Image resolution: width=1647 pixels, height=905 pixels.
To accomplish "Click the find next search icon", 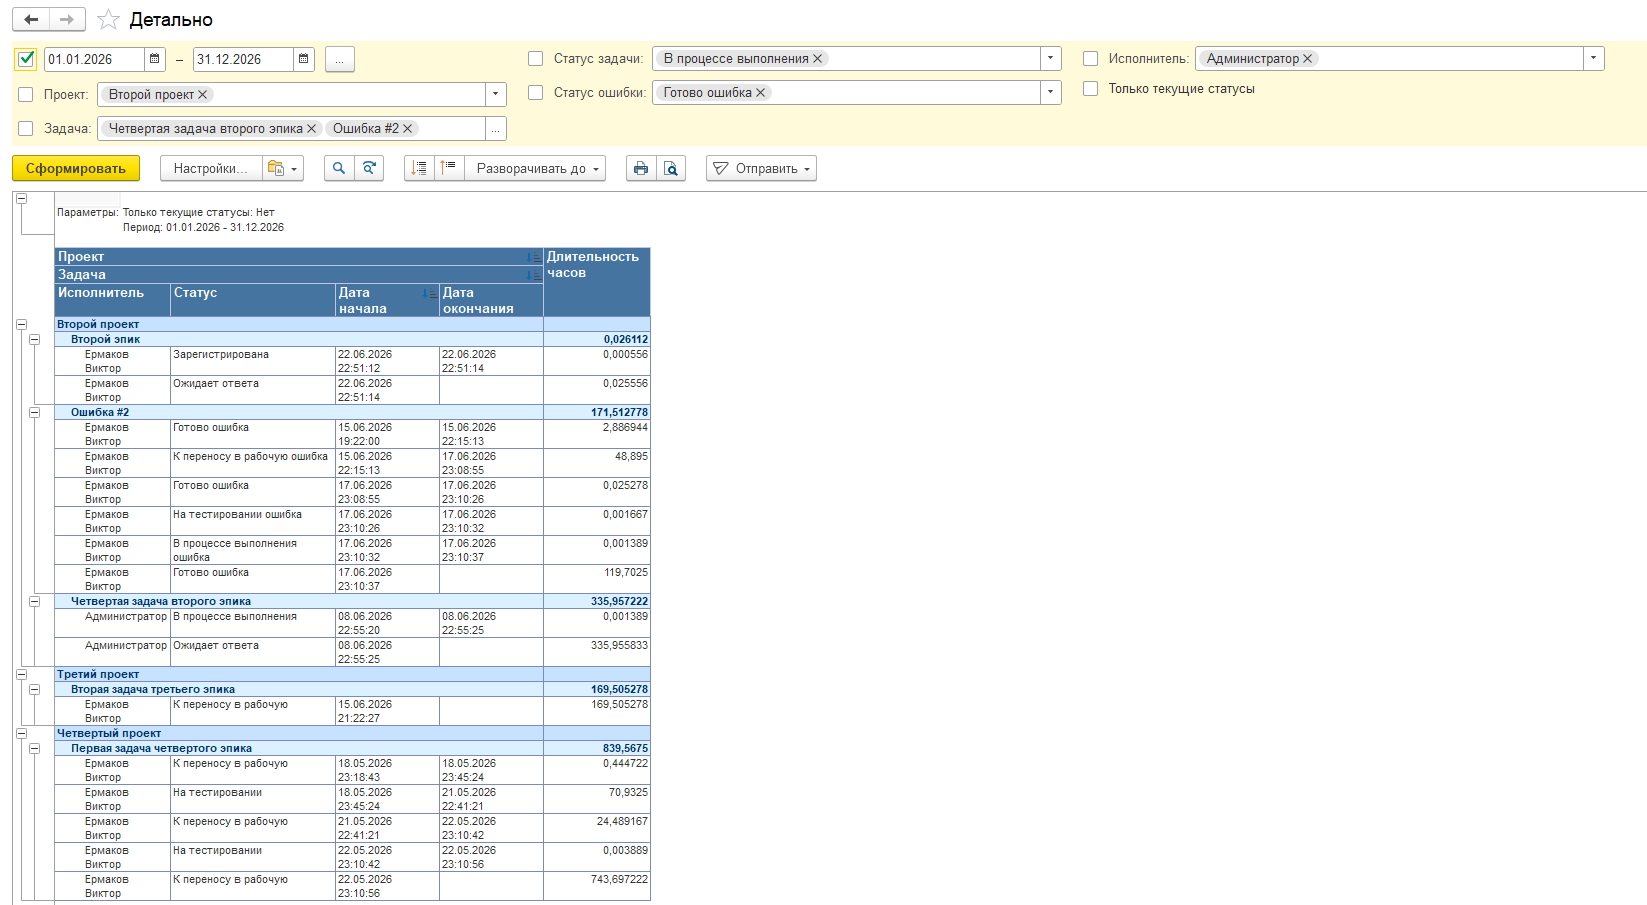I will click(x=369, y=168).
